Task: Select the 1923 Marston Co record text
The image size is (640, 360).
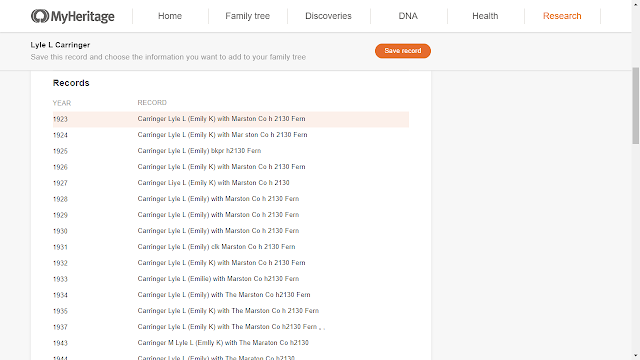Action: [221, 119]
